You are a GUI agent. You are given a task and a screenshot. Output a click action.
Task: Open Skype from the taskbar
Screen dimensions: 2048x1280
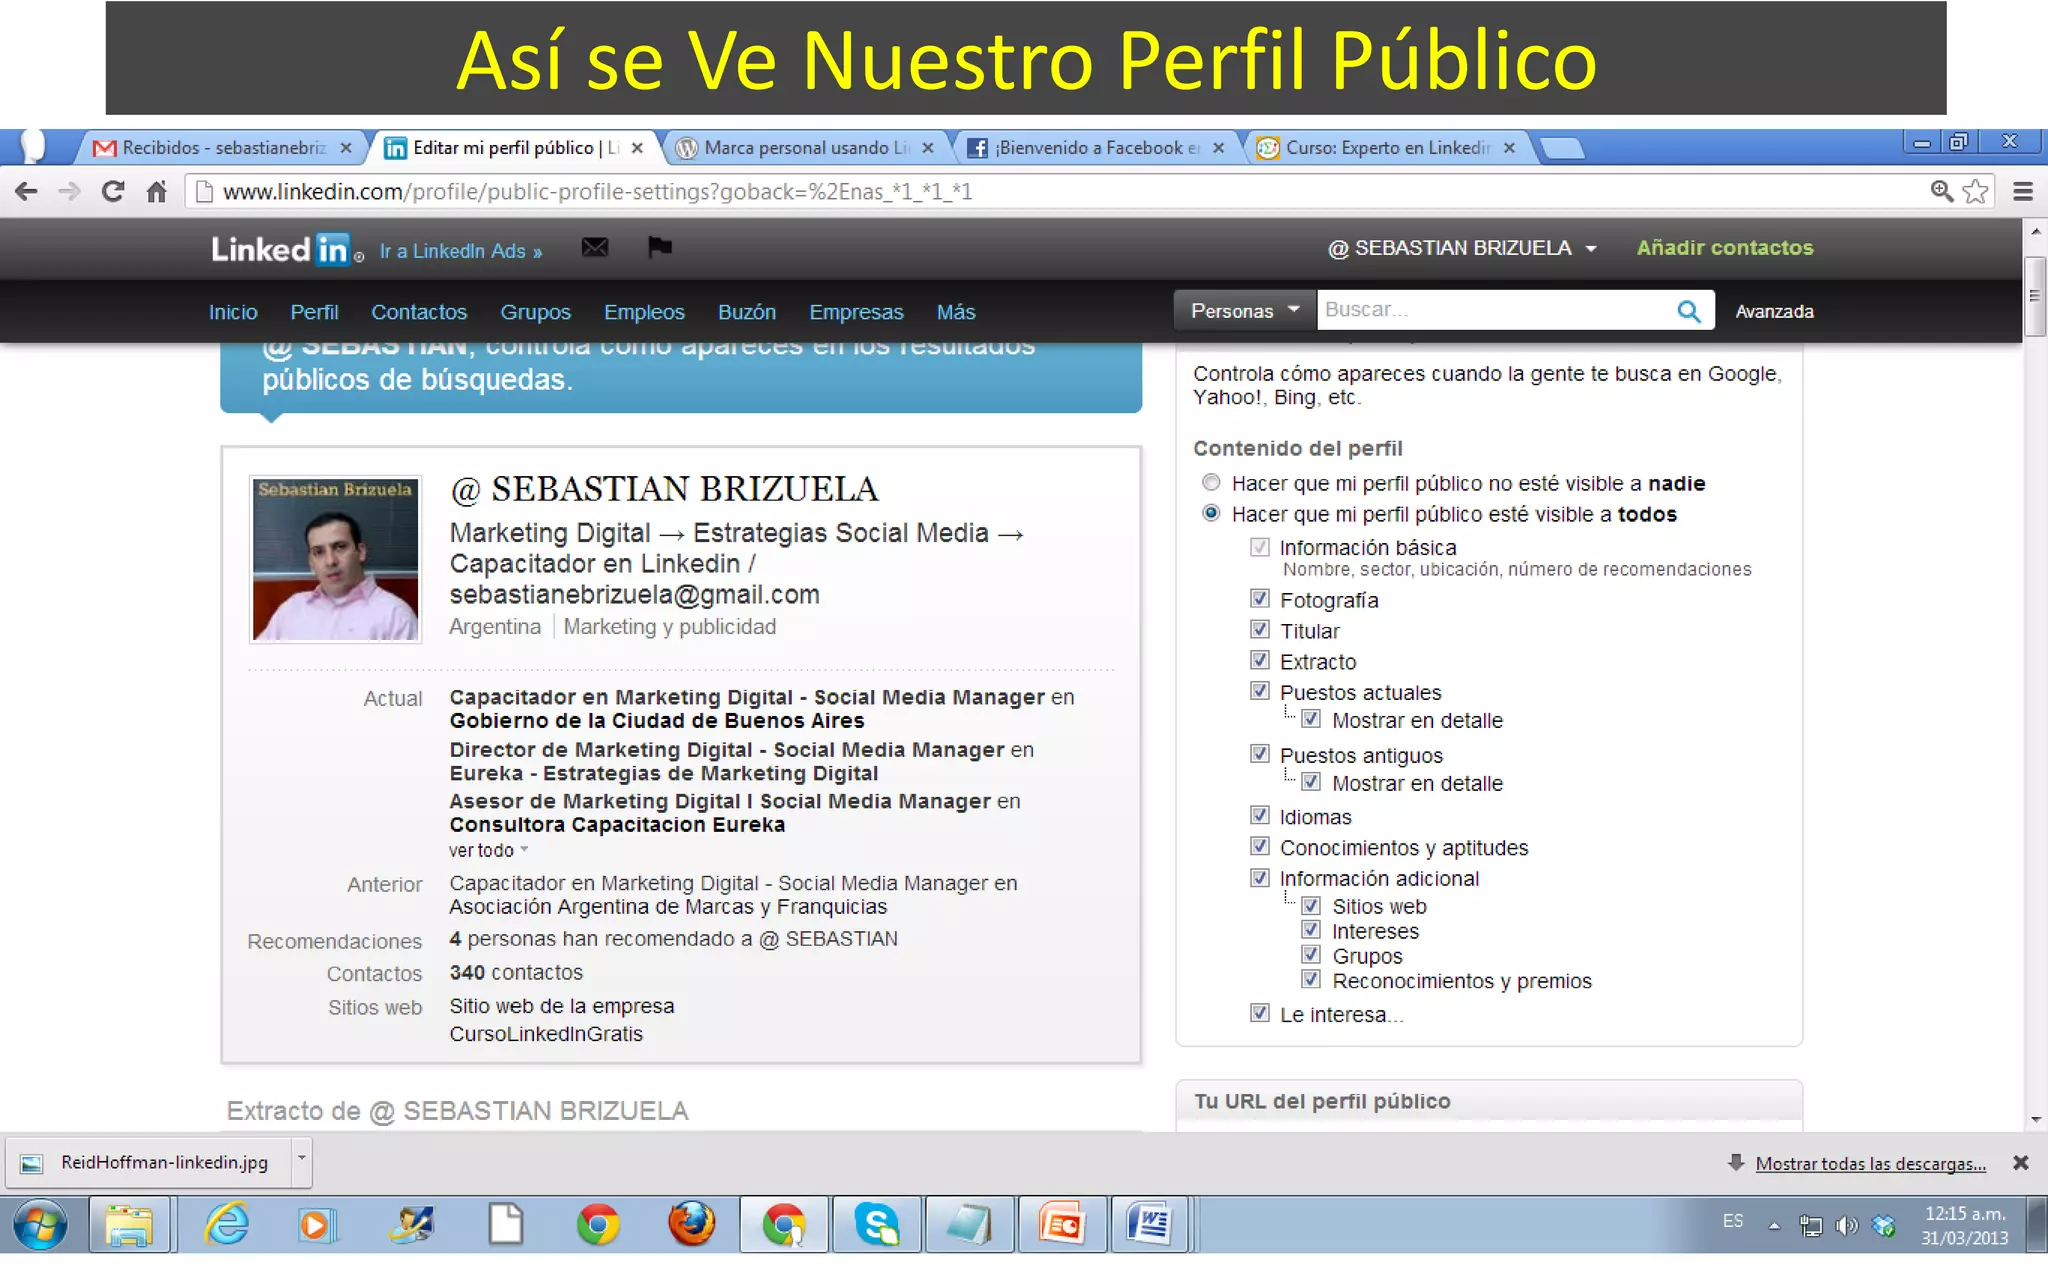(x=876, y=1224)
